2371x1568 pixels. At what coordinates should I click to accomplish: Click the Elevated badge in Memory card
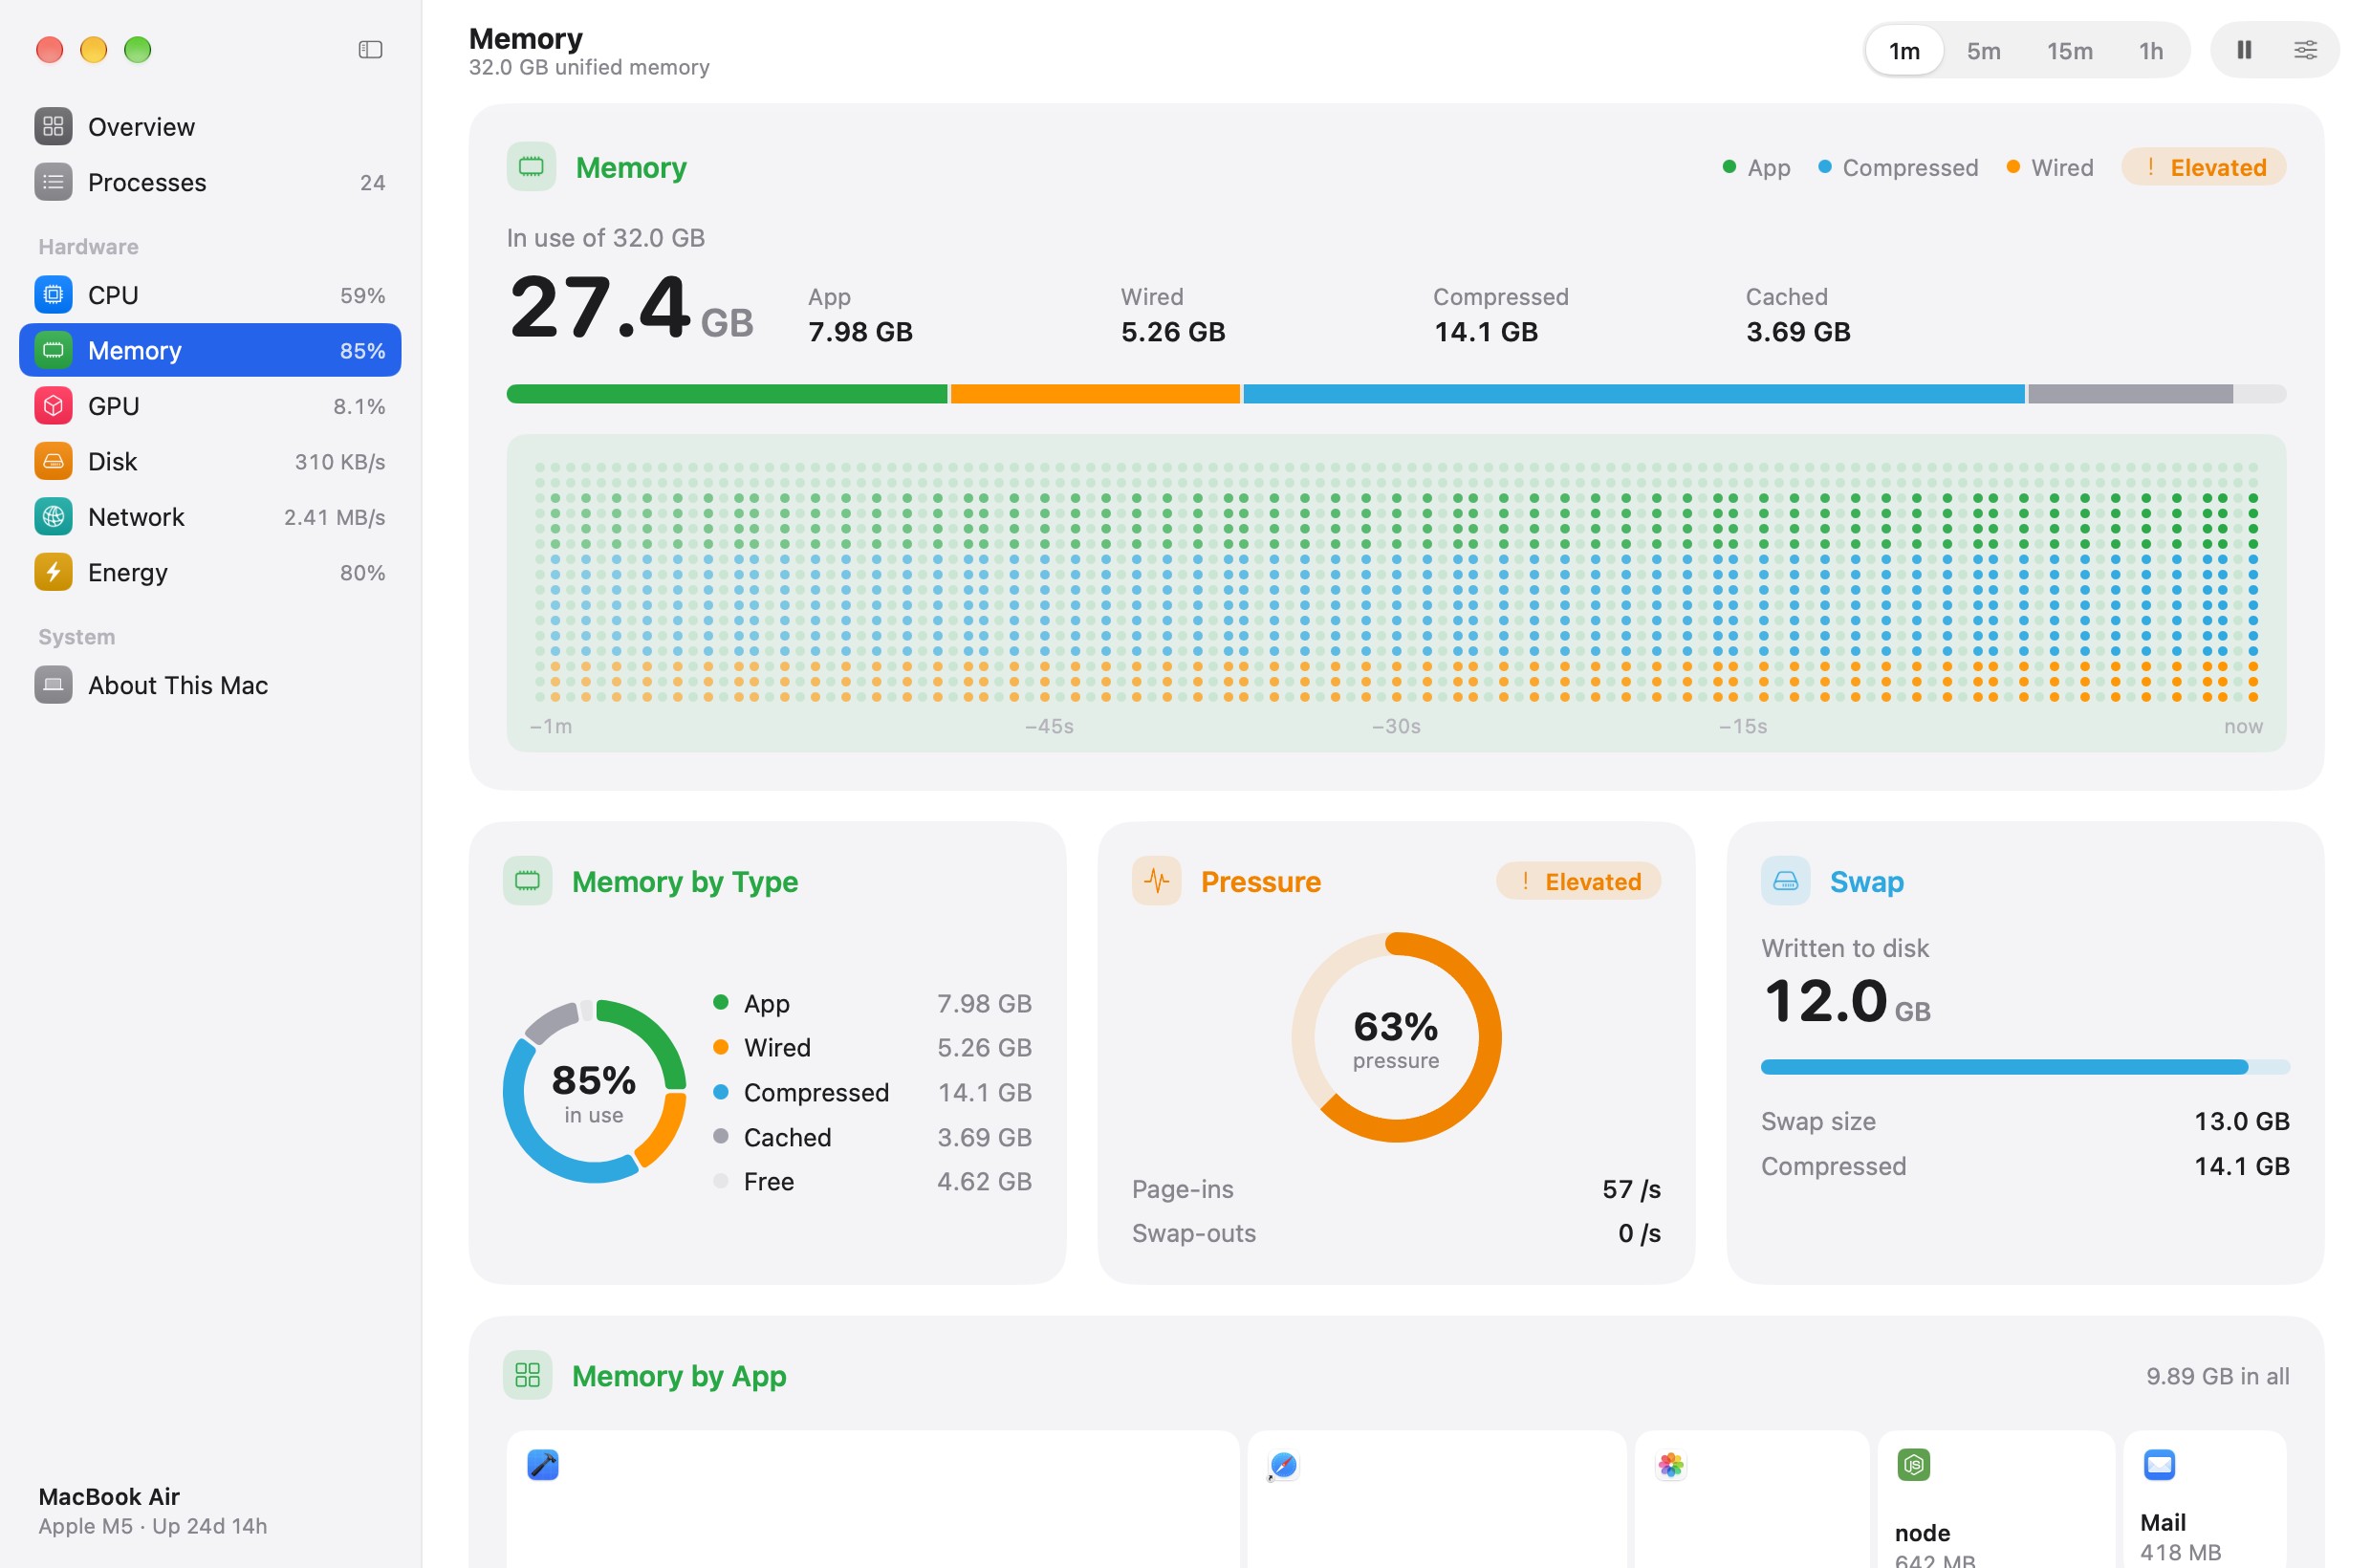[x=2203, y=167]
